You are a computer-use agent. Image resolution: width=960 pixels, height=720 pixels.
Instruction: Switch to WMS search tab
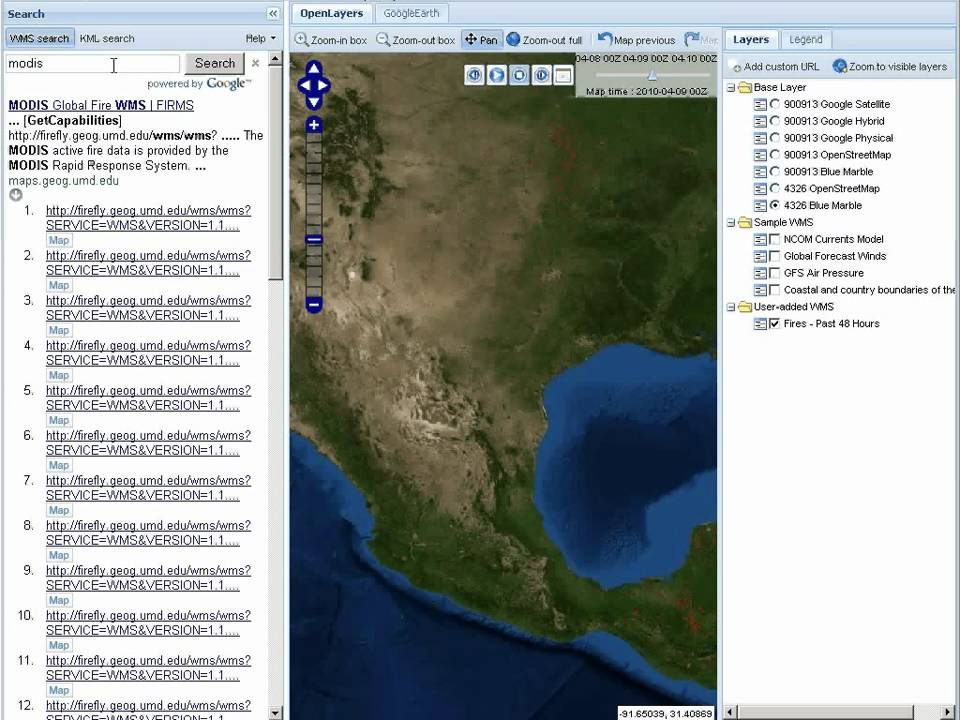39,39
